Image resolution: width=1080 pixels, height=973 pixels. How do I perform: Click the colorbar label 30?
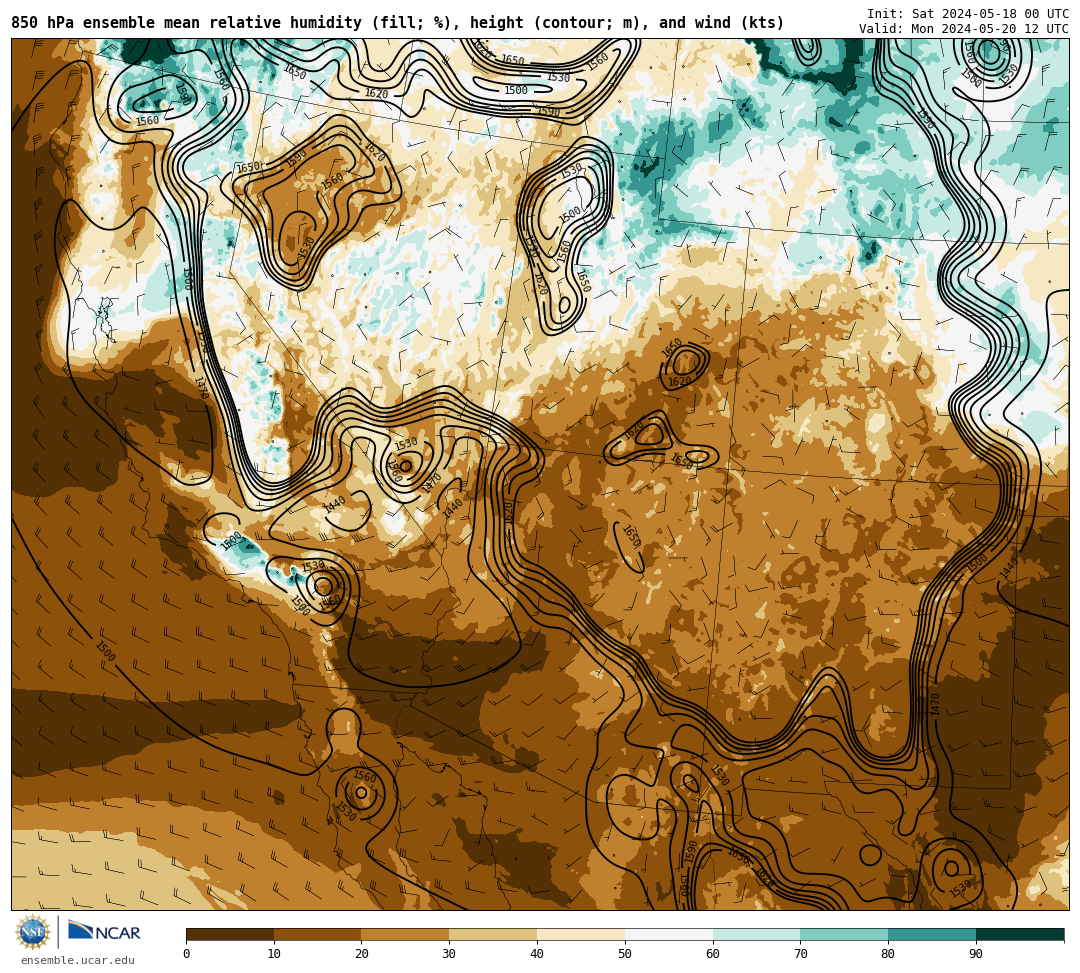point(449,954)
